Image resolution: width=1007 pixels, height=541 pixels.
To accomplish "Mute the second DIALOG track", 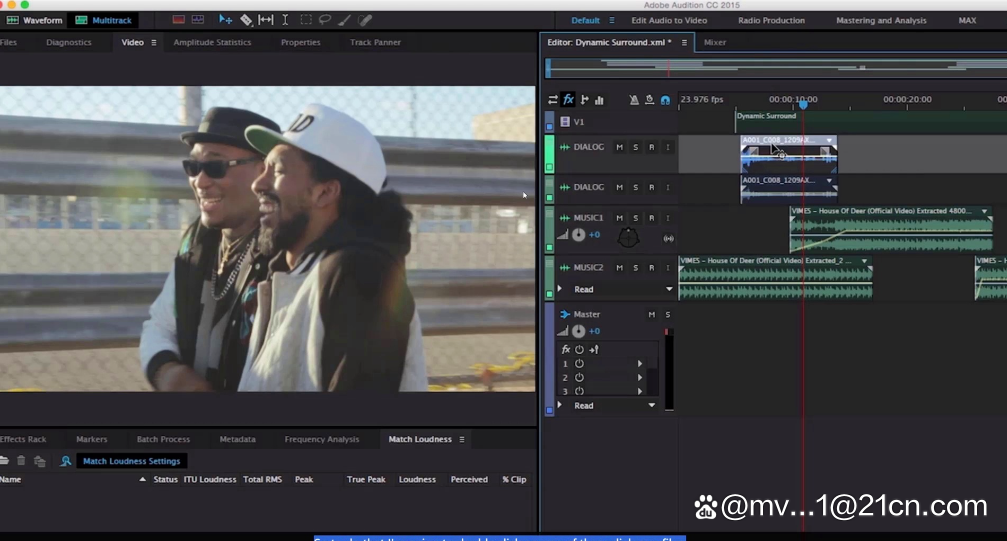I will tap(619, 187).
